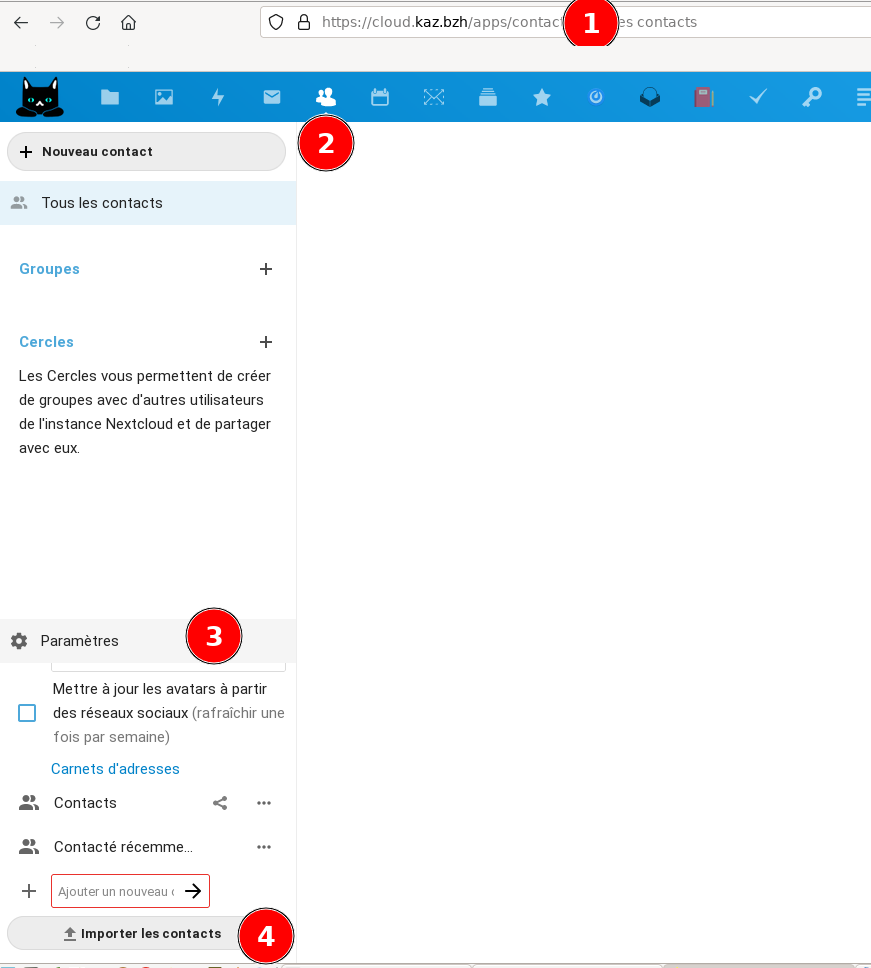This screenshot has height=968, width=871.
Task: Open the Mail envelope icon
Action: (x=272, y=97)
